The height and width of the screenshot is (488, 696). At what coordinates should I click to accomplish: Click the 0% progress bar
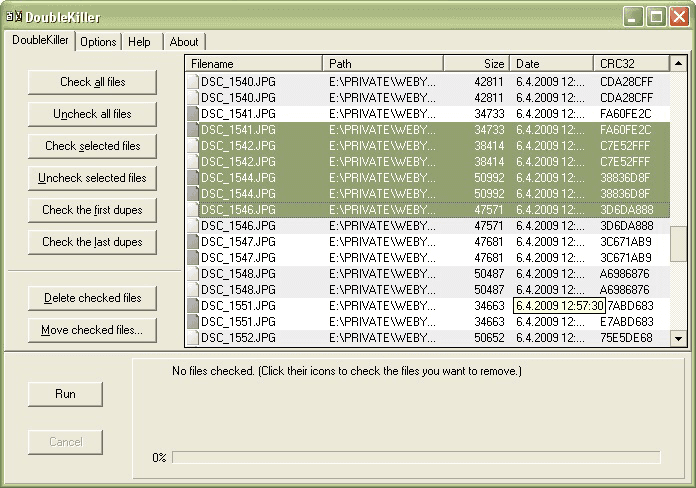tap(416, 457)
